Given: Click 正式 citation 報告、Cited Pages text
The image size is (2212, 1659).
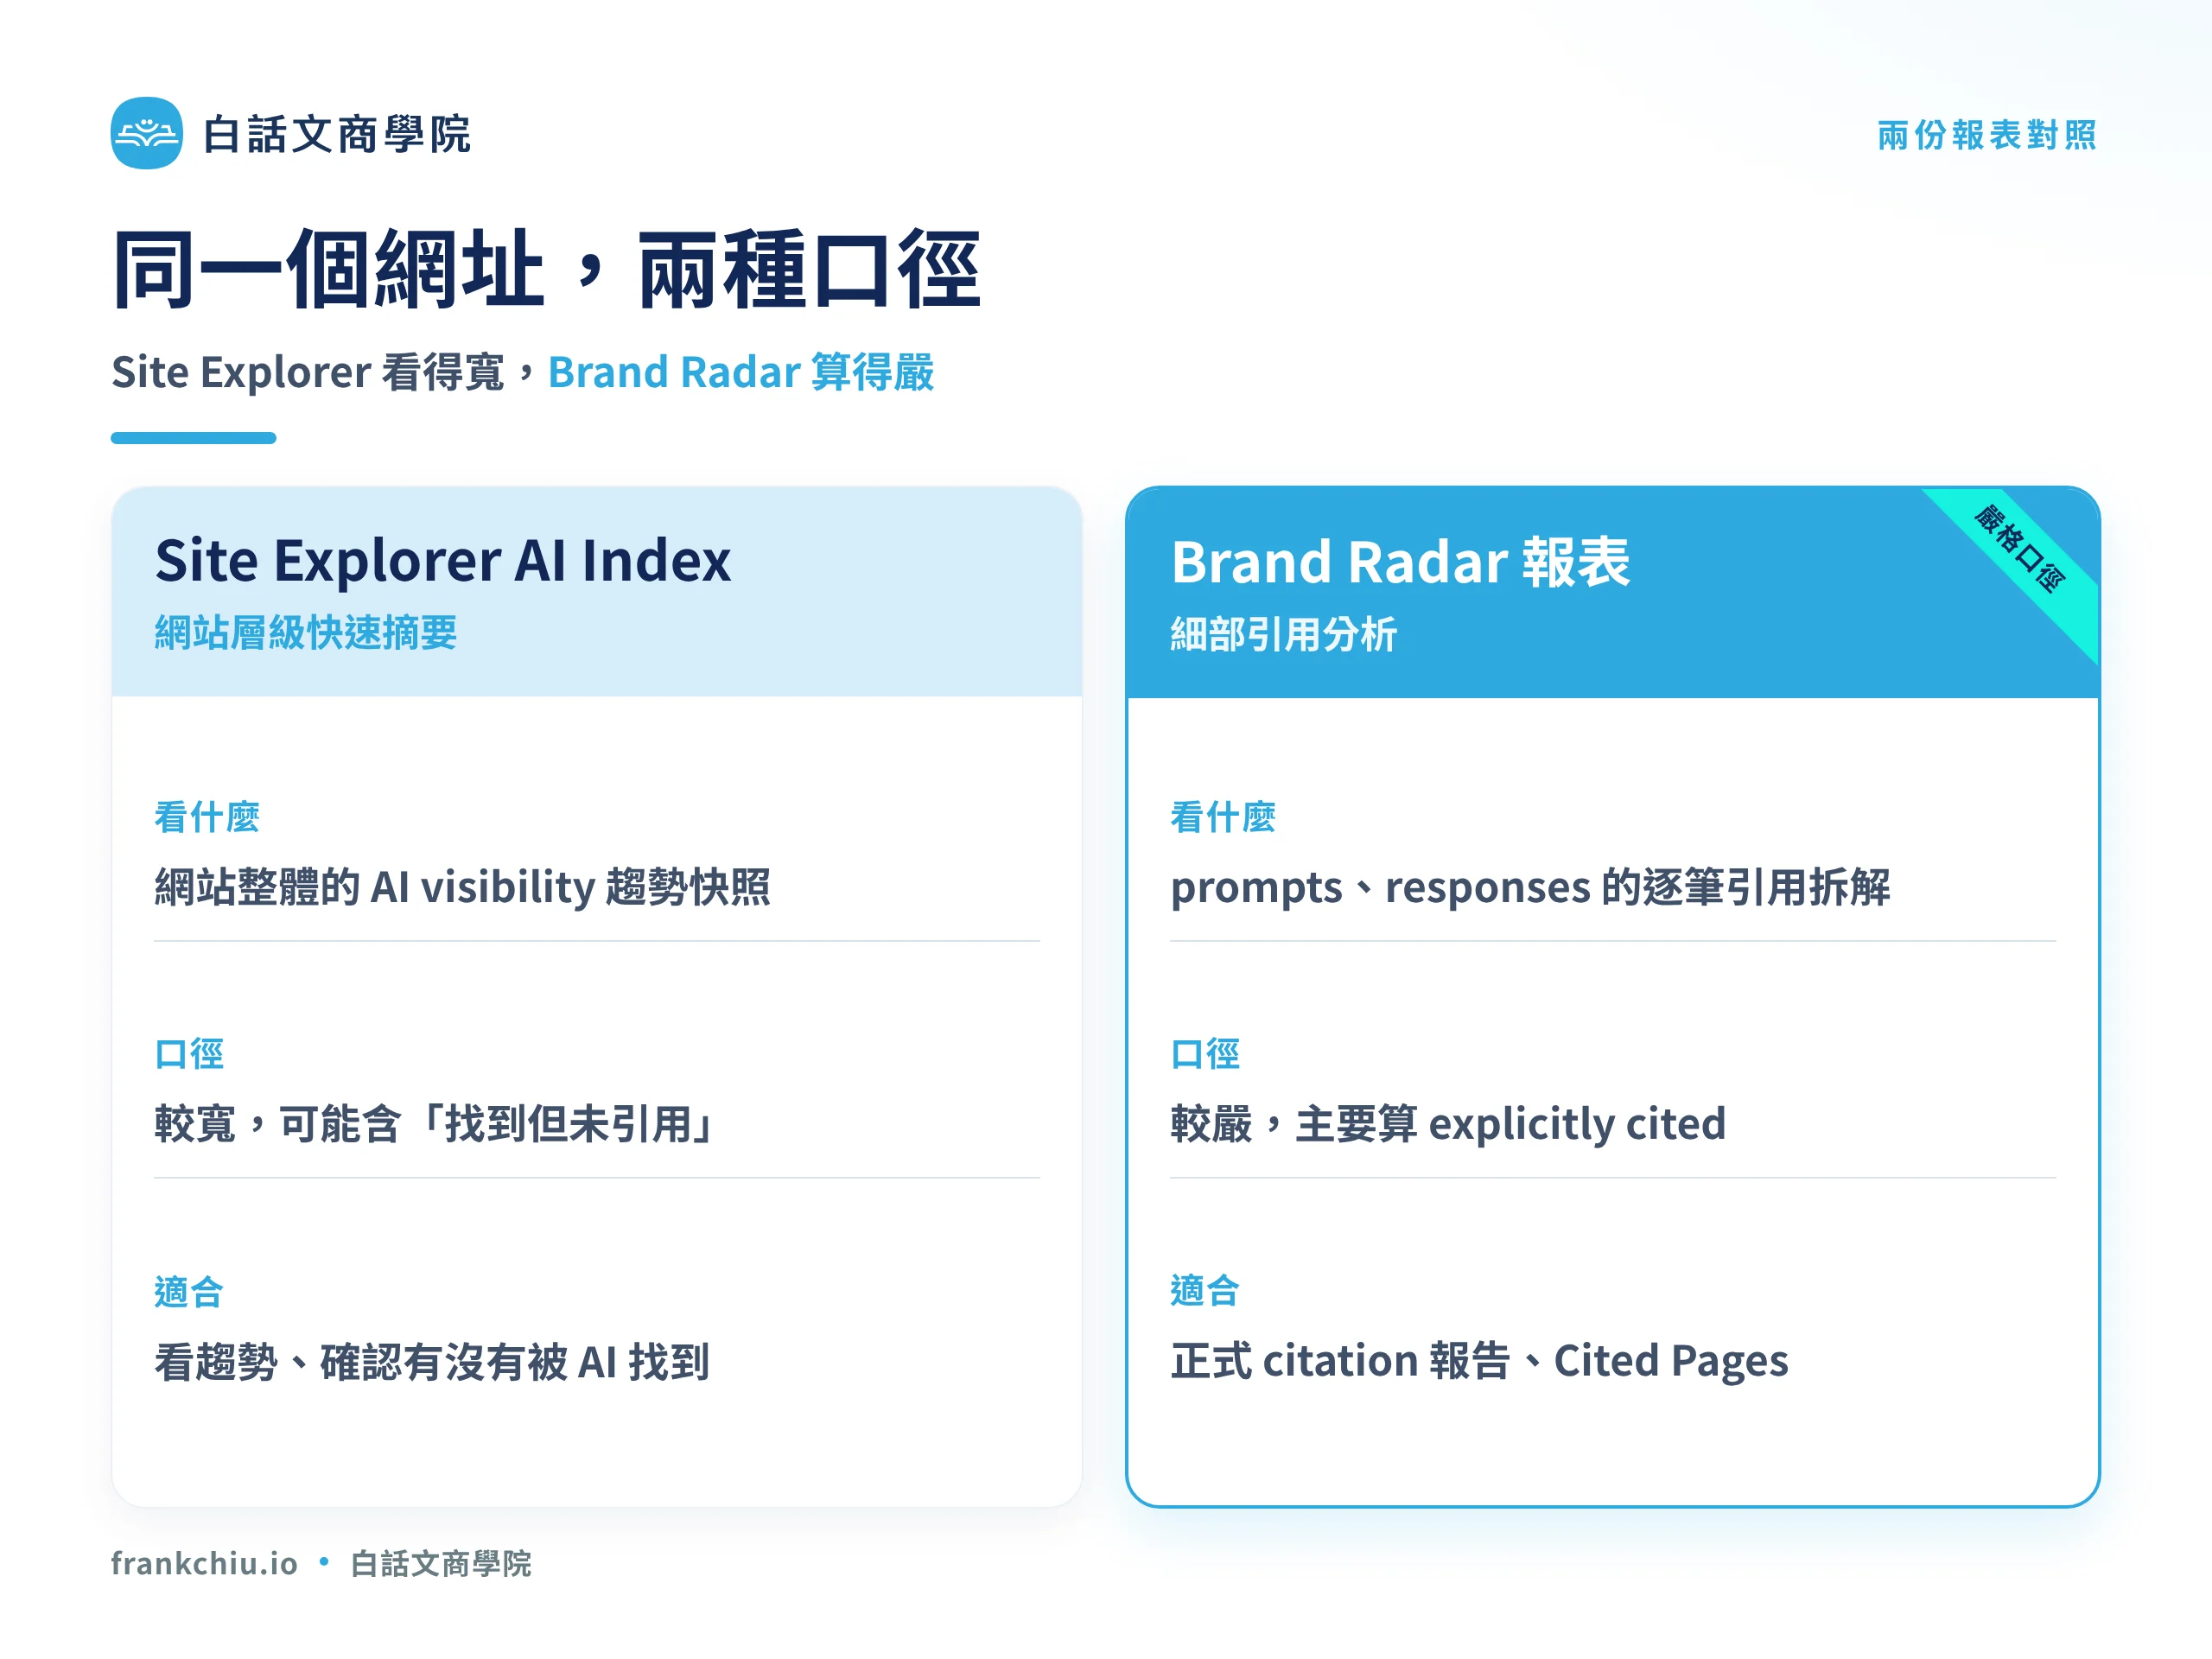Looking at the screenshot, I should click(x=1480, y=1361).
